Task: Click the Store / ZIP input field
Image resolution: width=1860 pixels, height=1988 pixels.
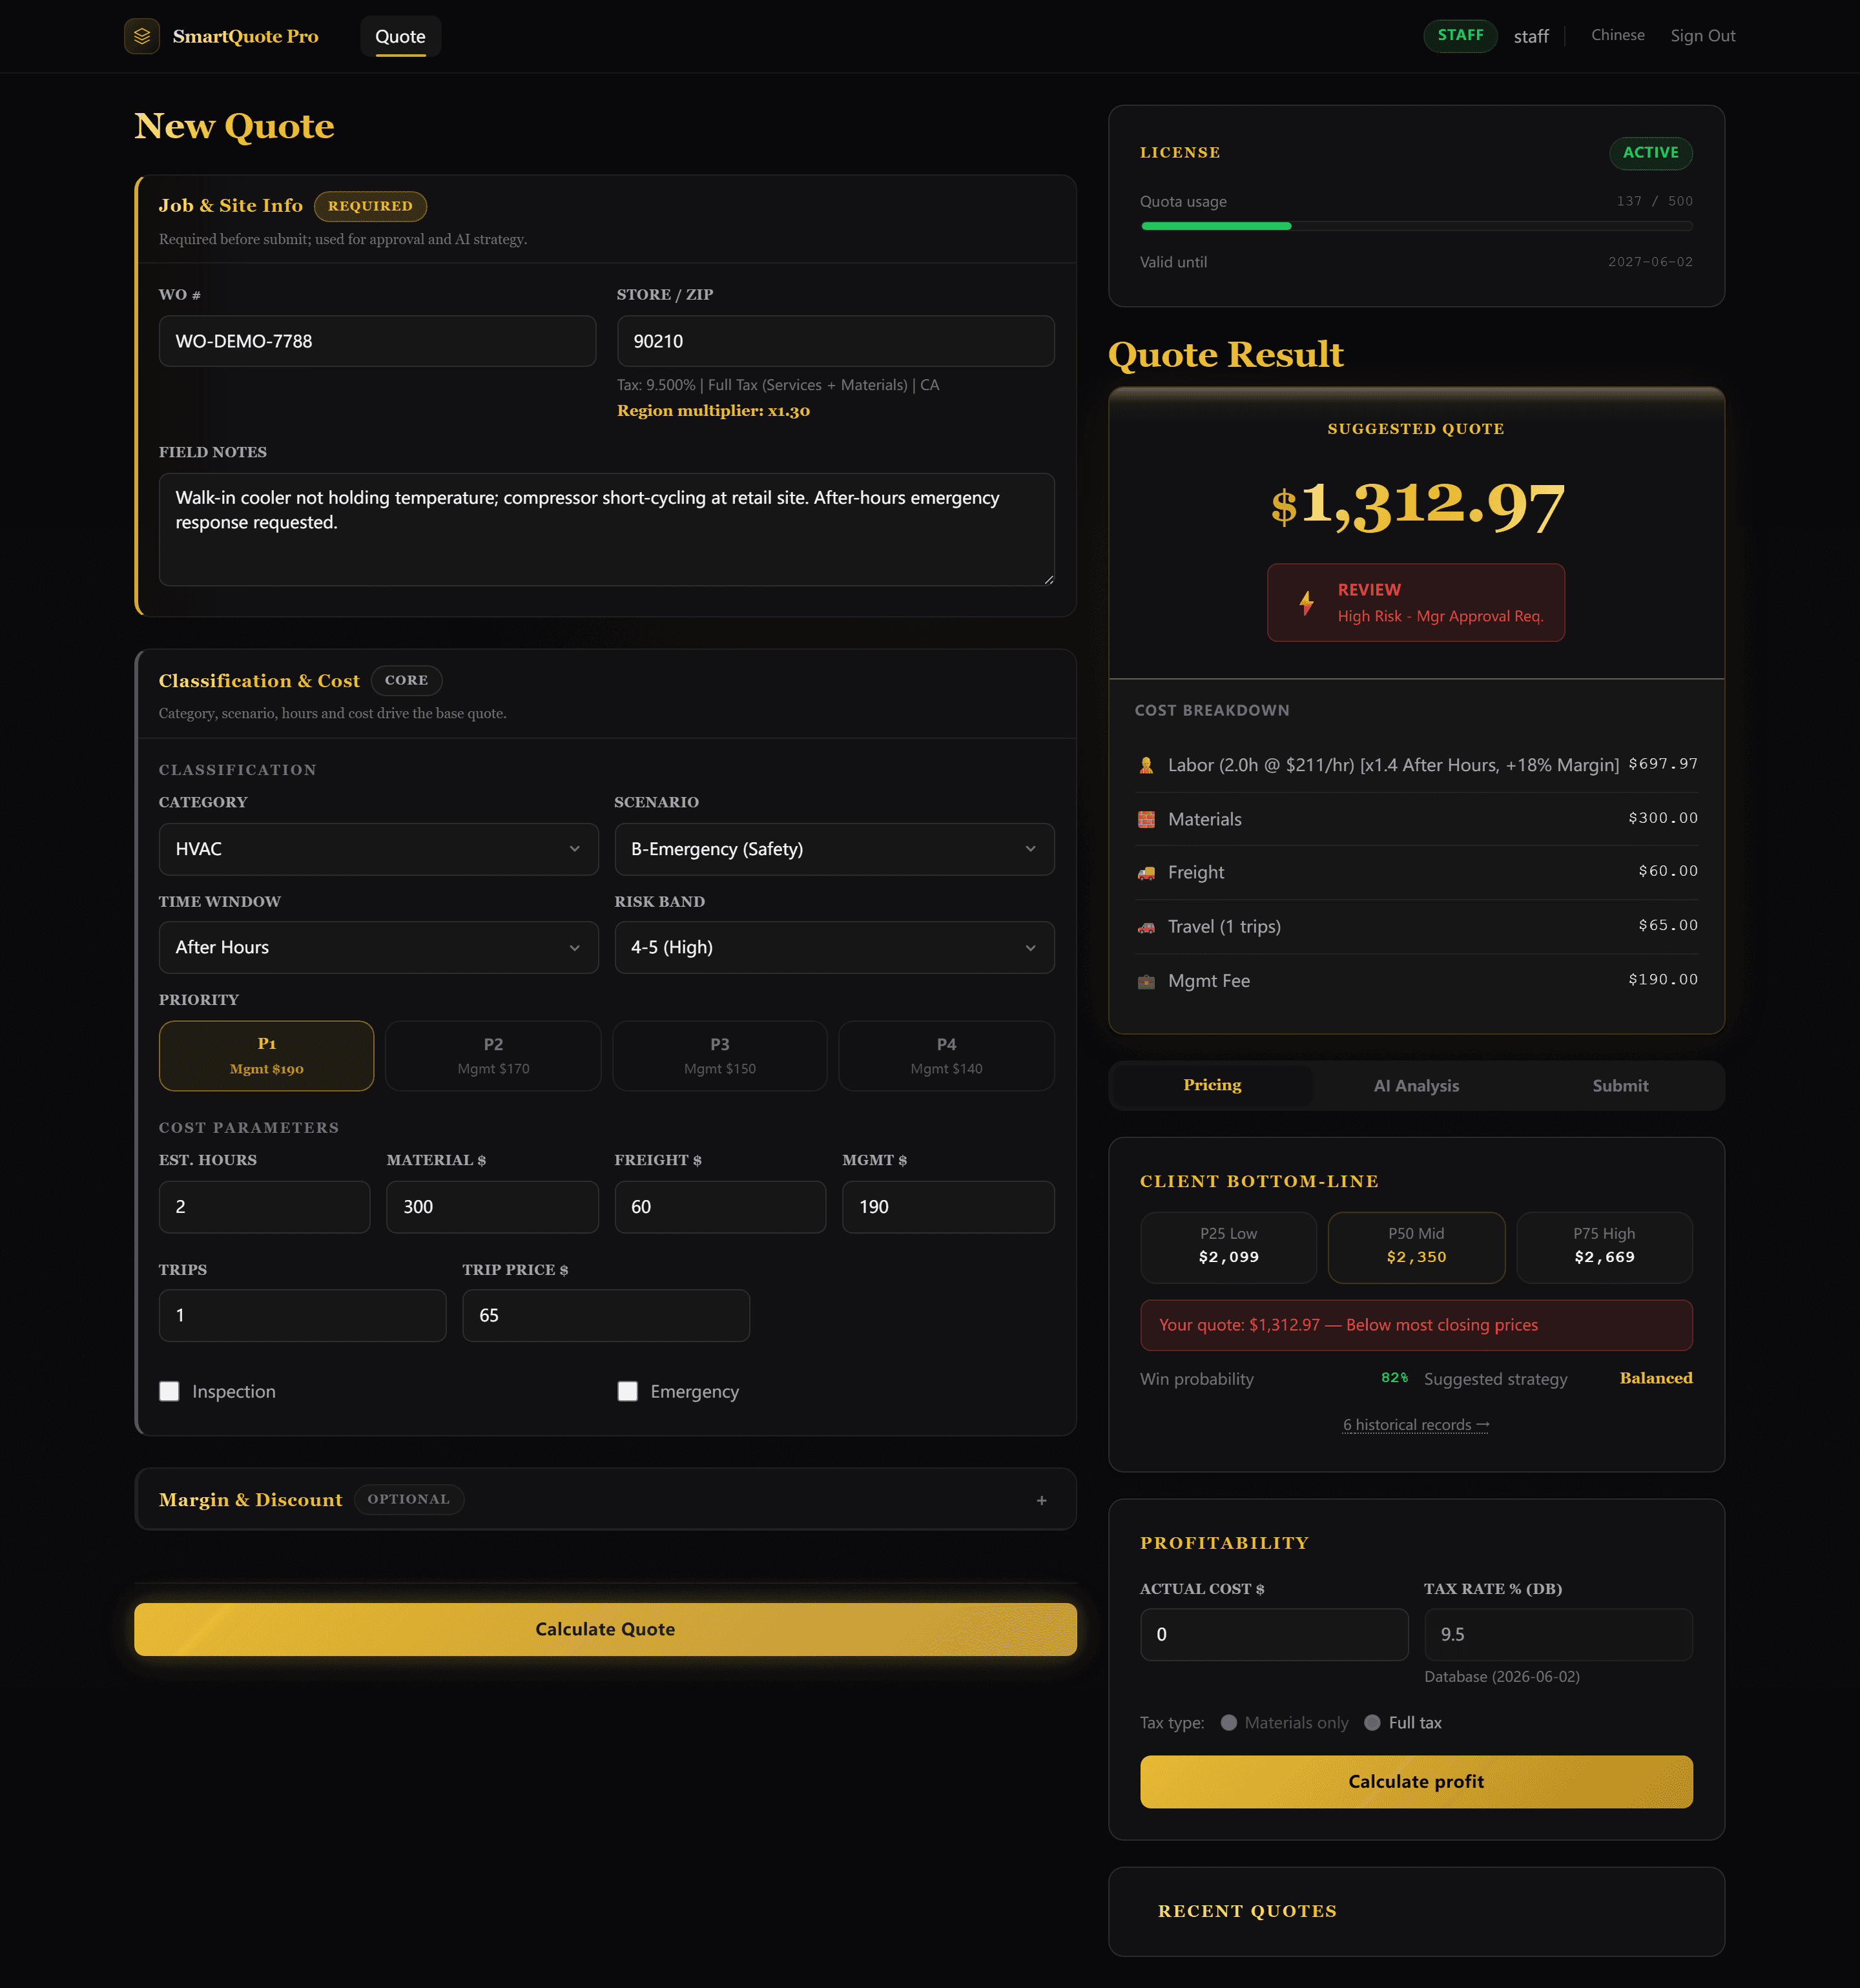Action: coord(835,341)
